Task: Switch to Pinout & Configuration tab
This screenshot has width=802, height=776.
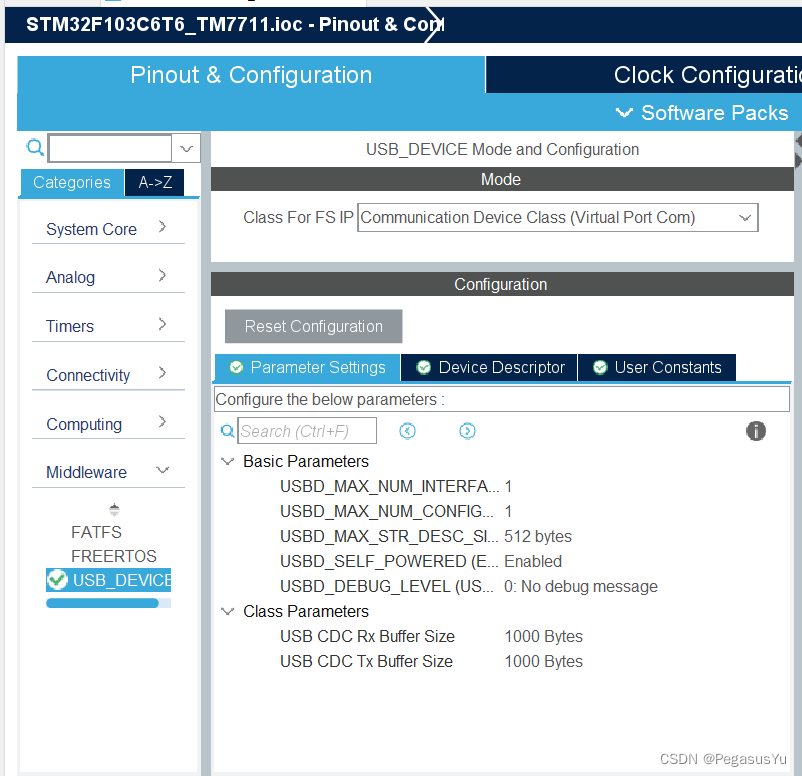Action: (251, 75)
